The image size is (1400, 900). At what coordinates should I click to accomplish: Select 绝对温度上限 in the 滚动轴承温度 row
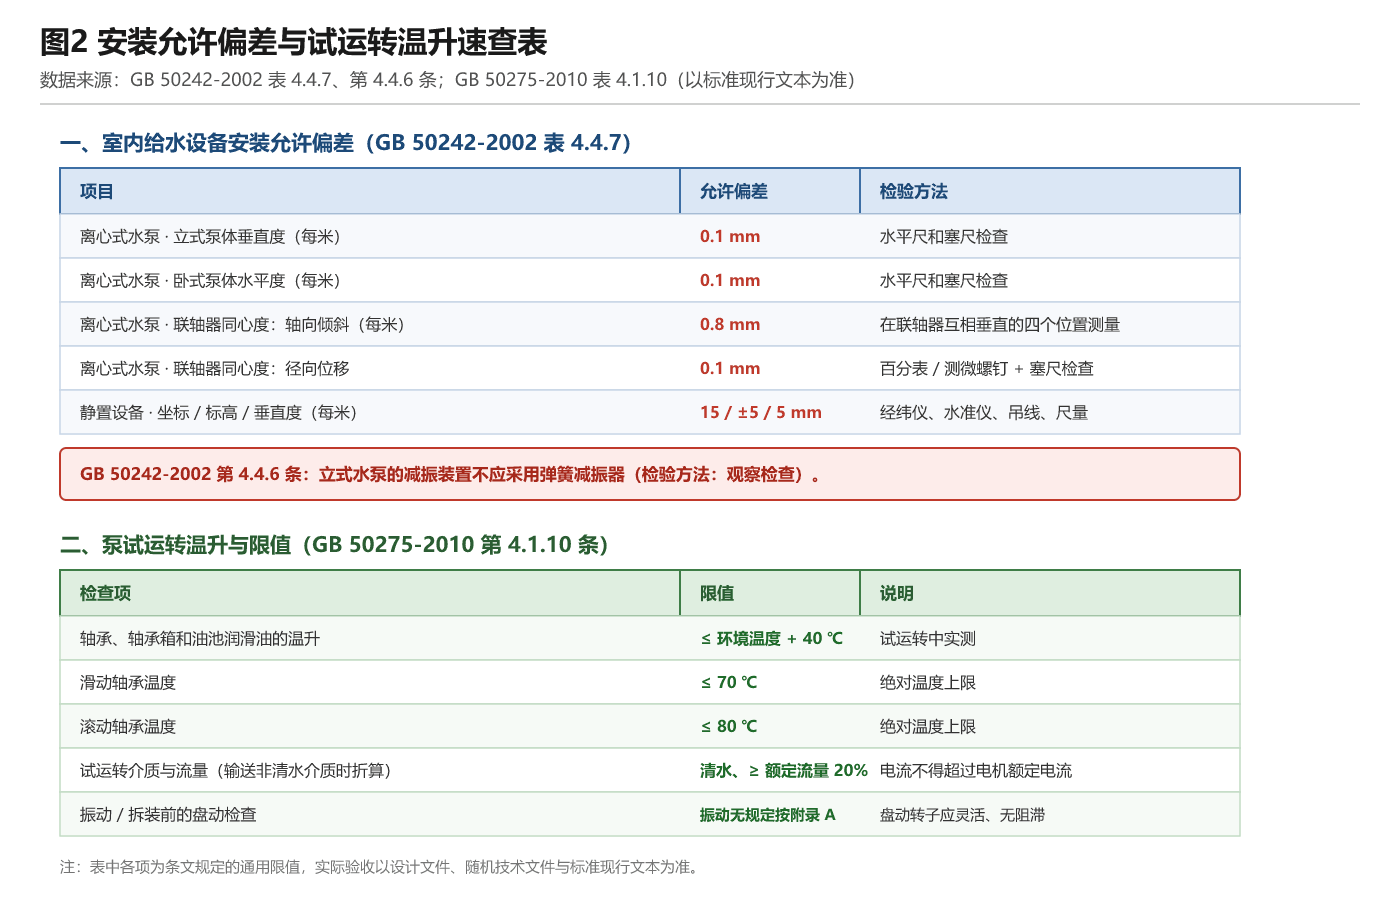point(928,727)
